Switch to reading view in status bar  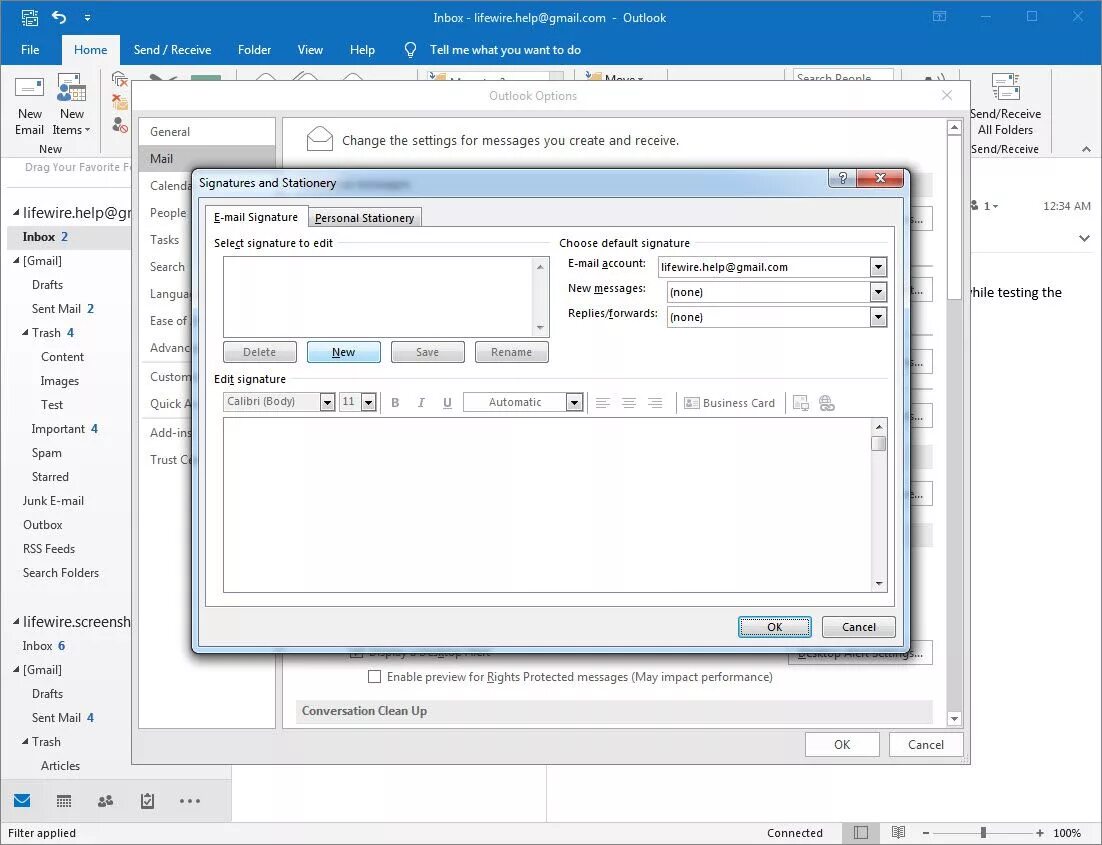coord(898,832)
